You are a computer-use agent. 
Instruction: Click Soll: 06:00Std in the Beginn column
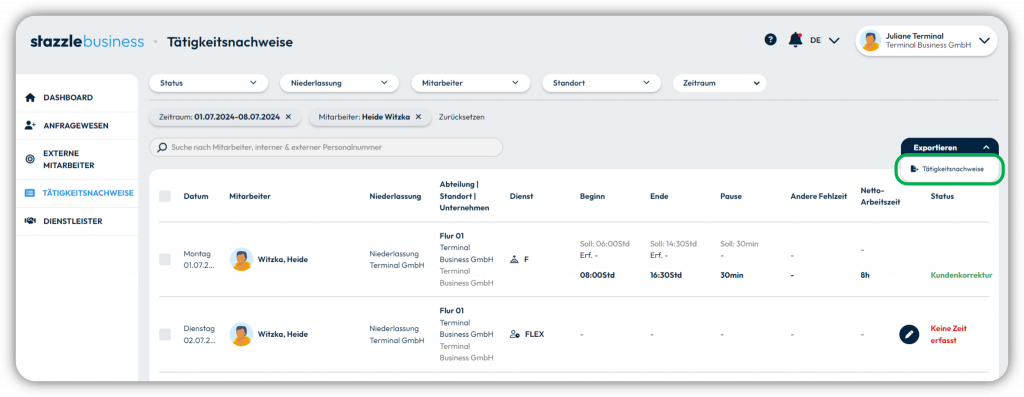pos(605,244)
